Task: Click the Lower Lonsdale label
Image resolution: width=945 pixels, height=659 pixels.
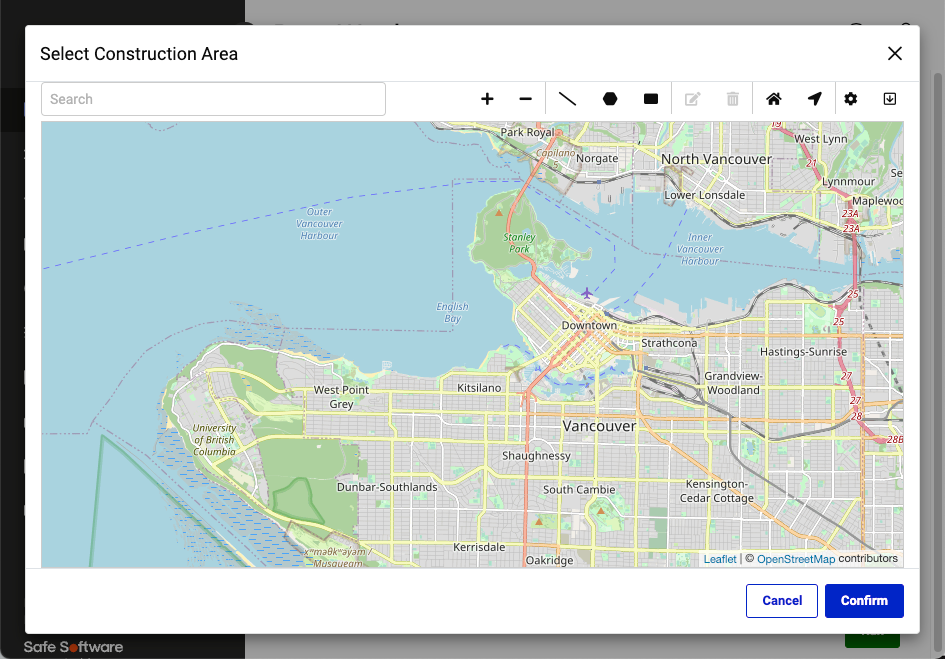Action: tap(705, 195)
